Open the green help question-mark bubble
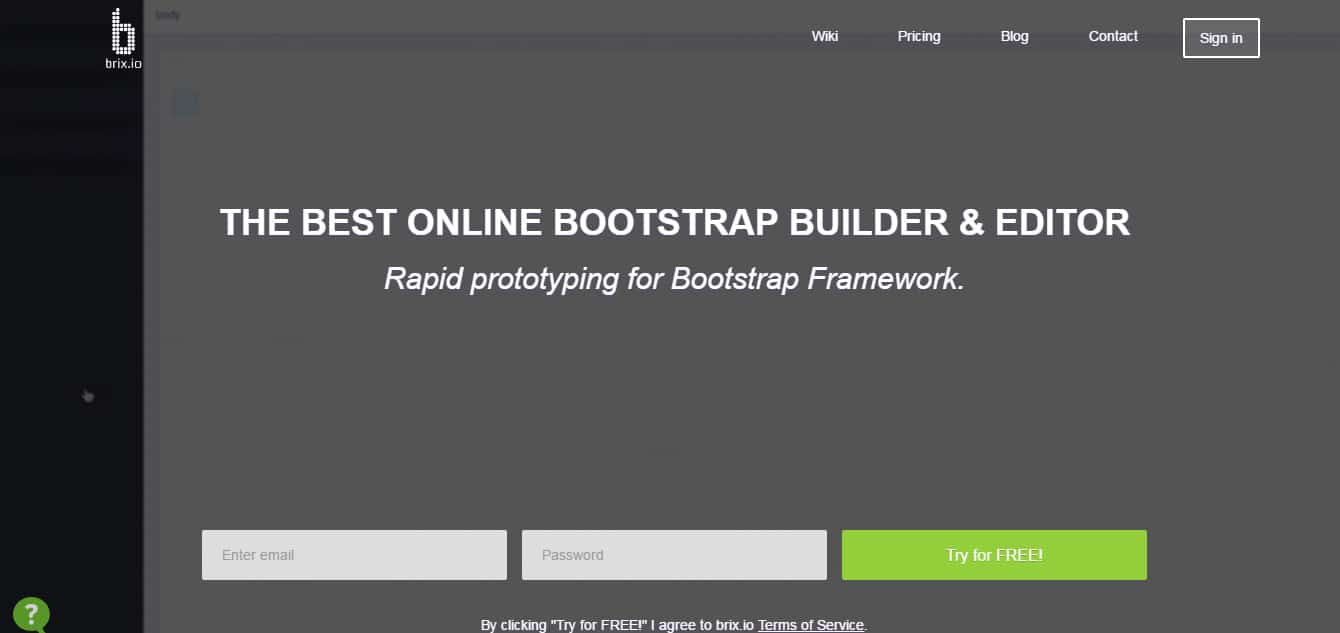The width and height of the screenshot is (1340, 633). point(31,614)
